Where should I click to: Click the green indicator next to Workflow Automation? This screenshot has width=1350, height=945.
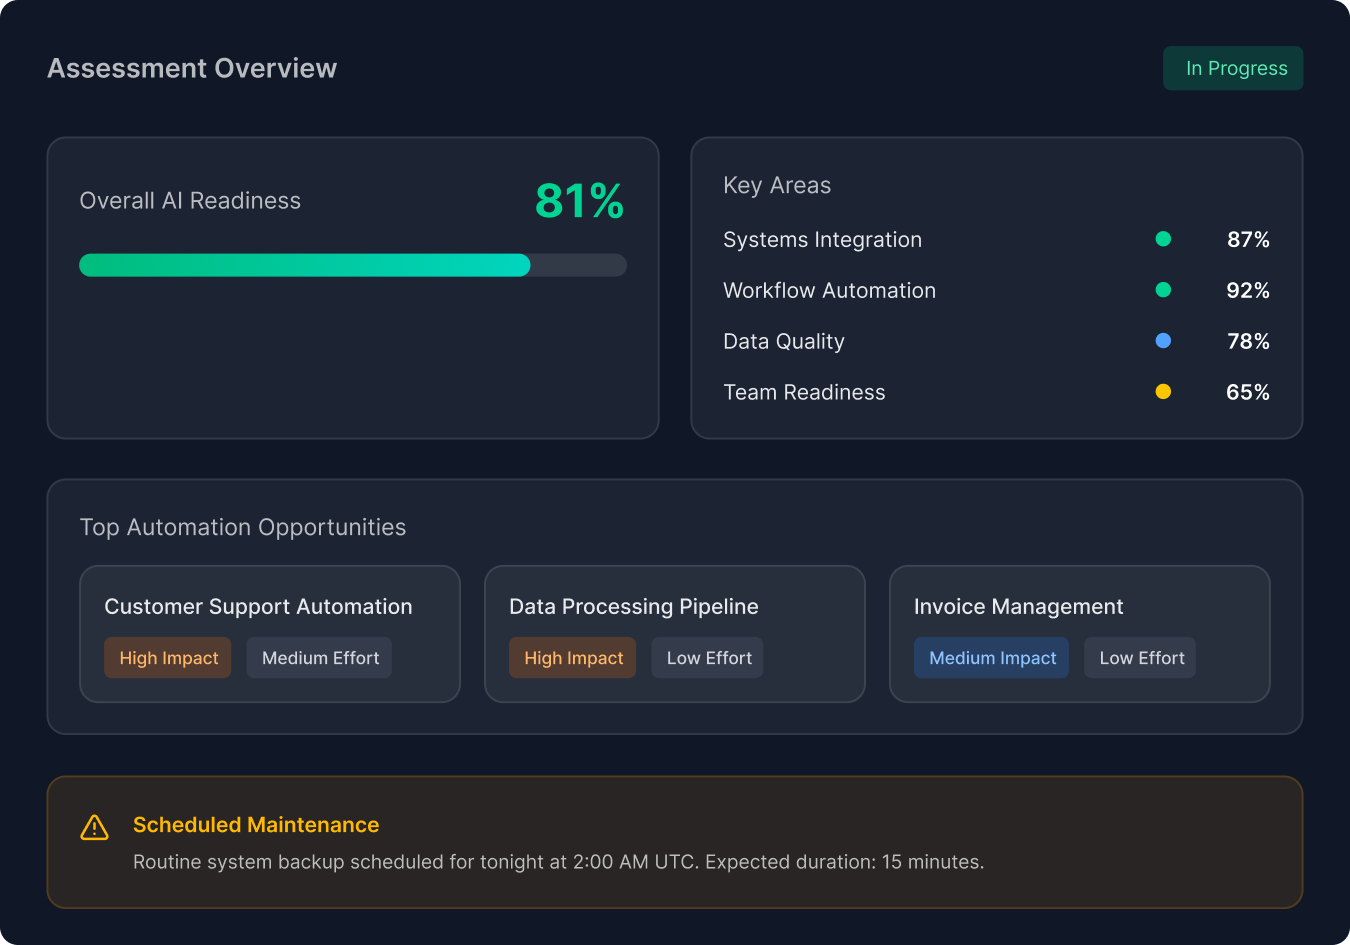pos(1163,290)
